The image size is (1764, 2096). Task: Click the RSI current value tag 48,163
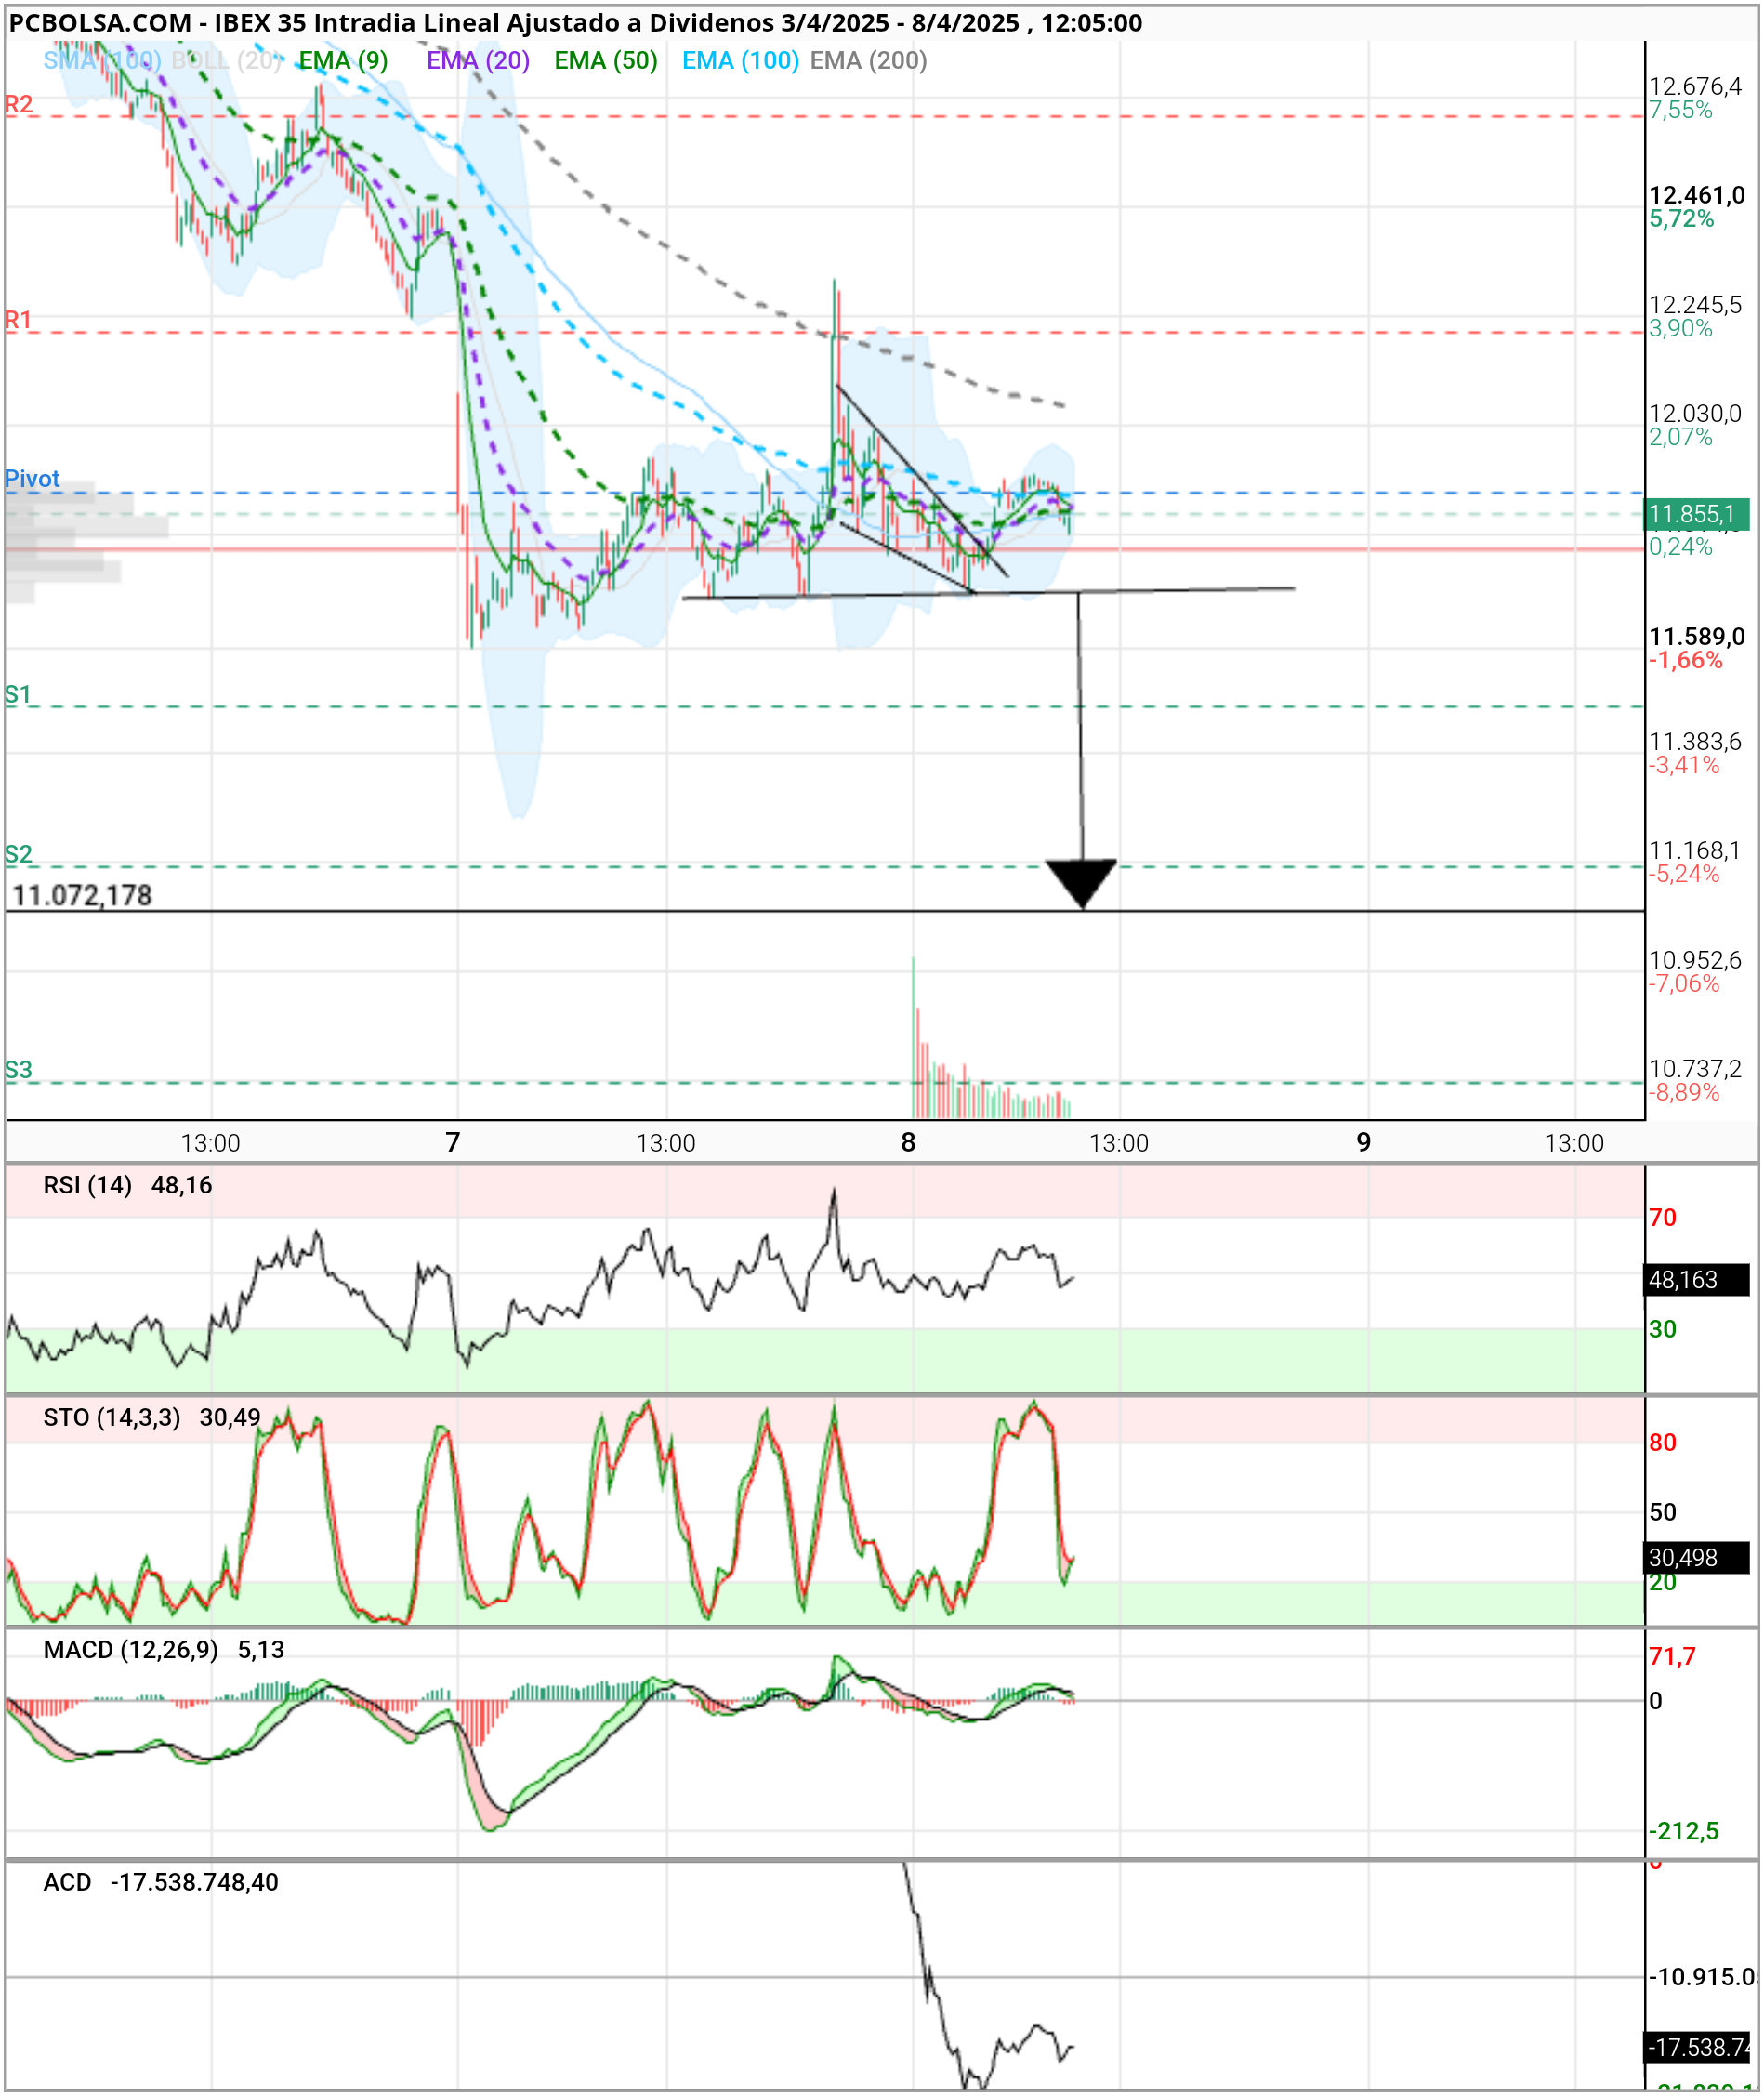(x=1696, y=1280)
